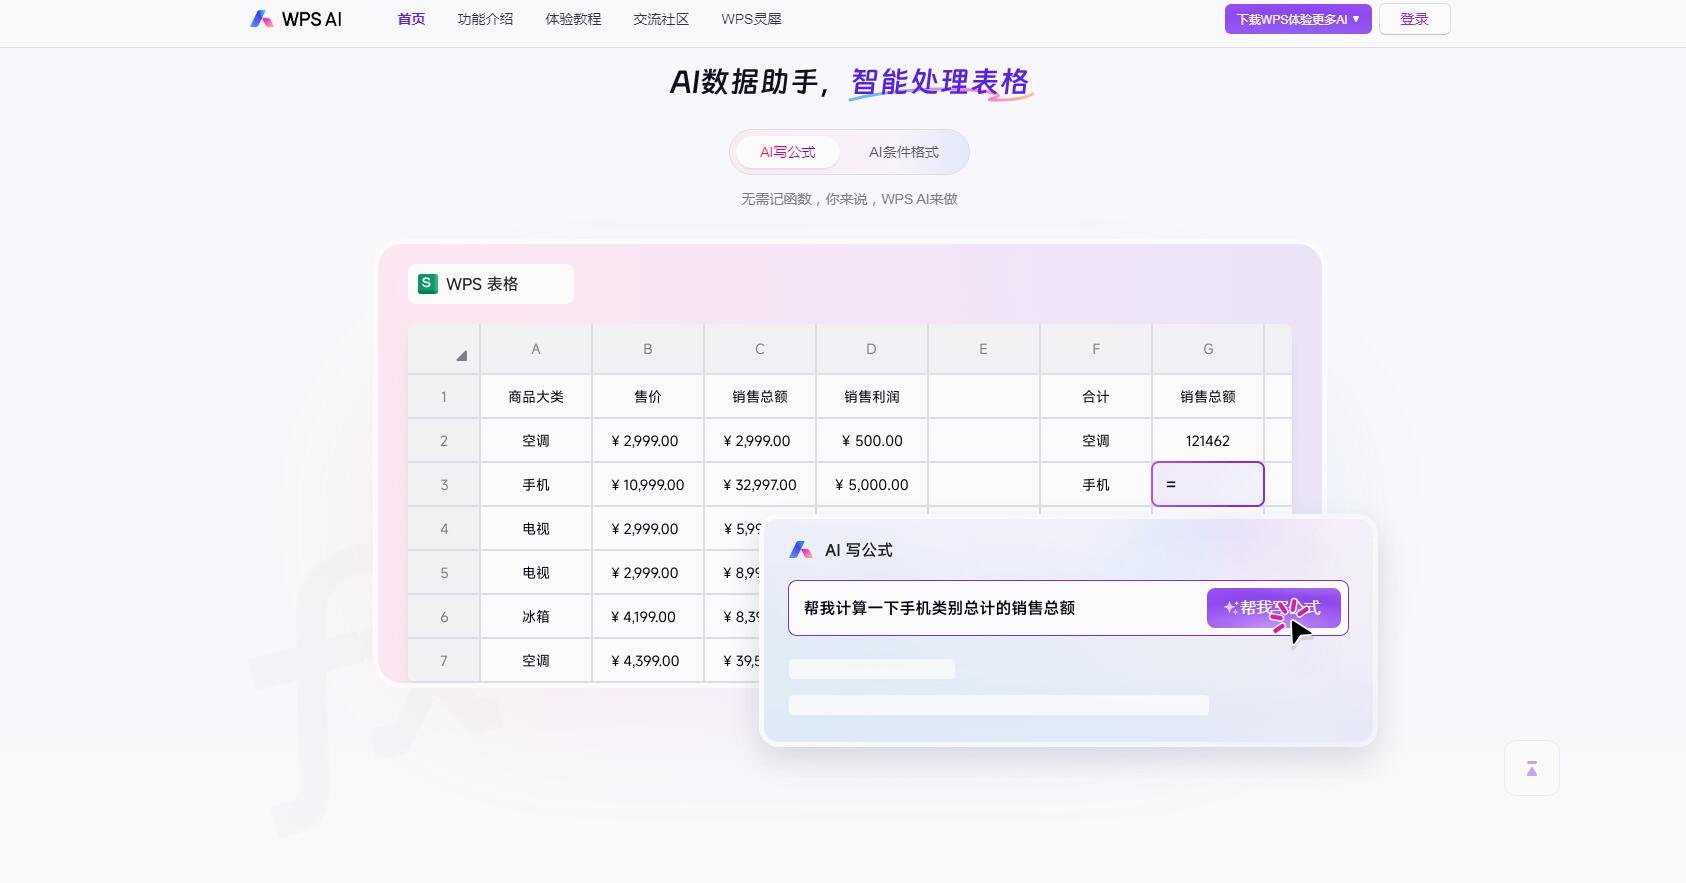Image resolution: width=1686 pixels, height=883 pixels.
Task: Click the AI 写公式 panel logo icon
Action: 800,550
